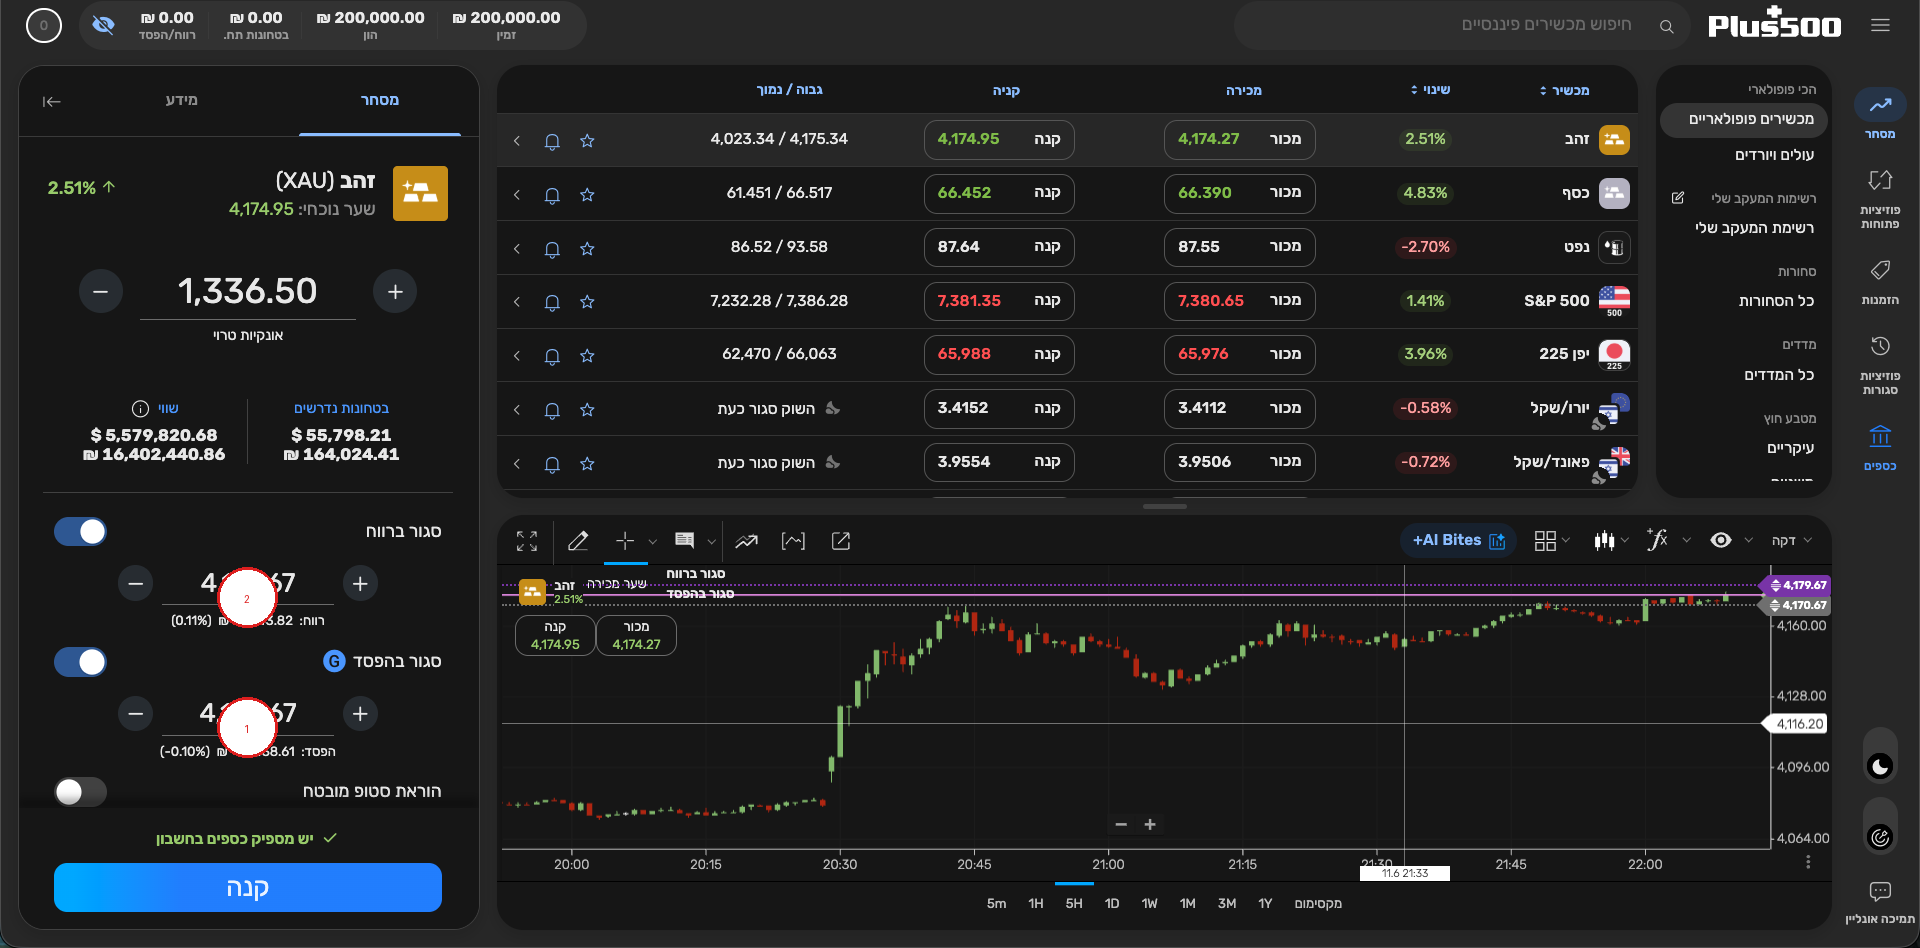The height and width of the screenshot is (948, 1920).
Task: Click the bell alert icon for Gold row
Action: (552, 141)
